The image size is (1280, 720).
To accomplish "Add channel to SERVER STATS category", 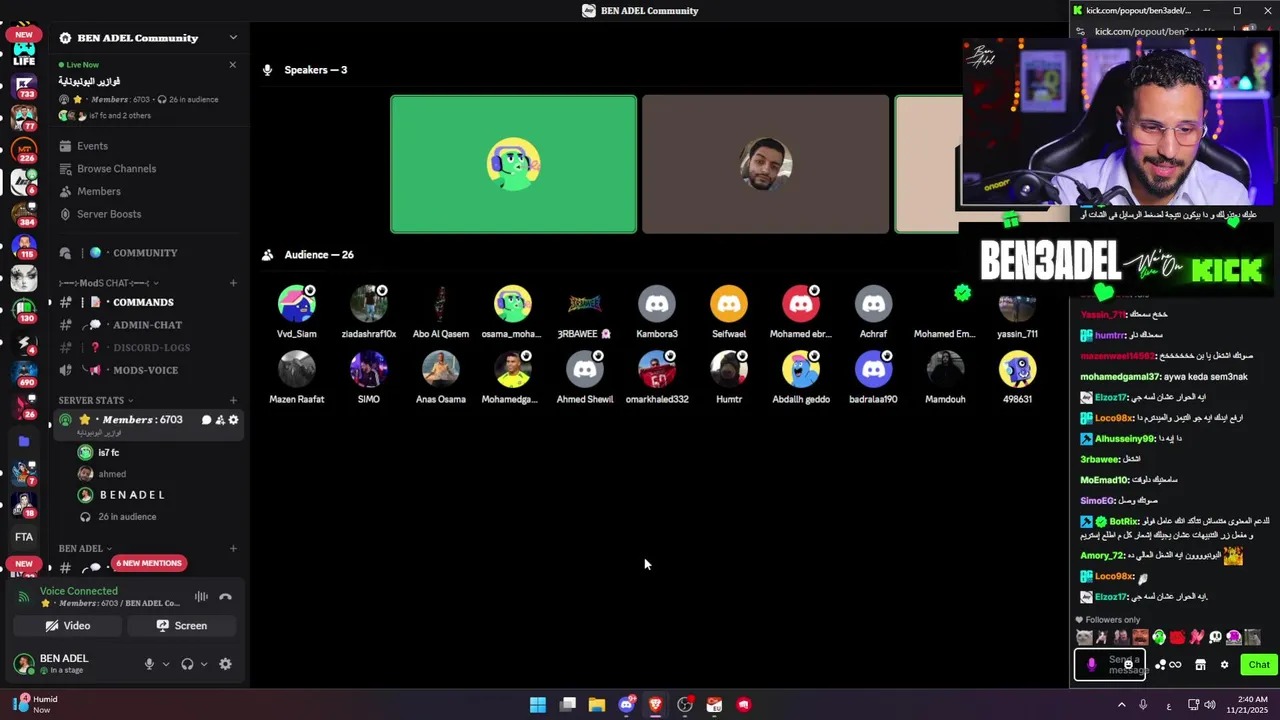I will tap(233, 401).
